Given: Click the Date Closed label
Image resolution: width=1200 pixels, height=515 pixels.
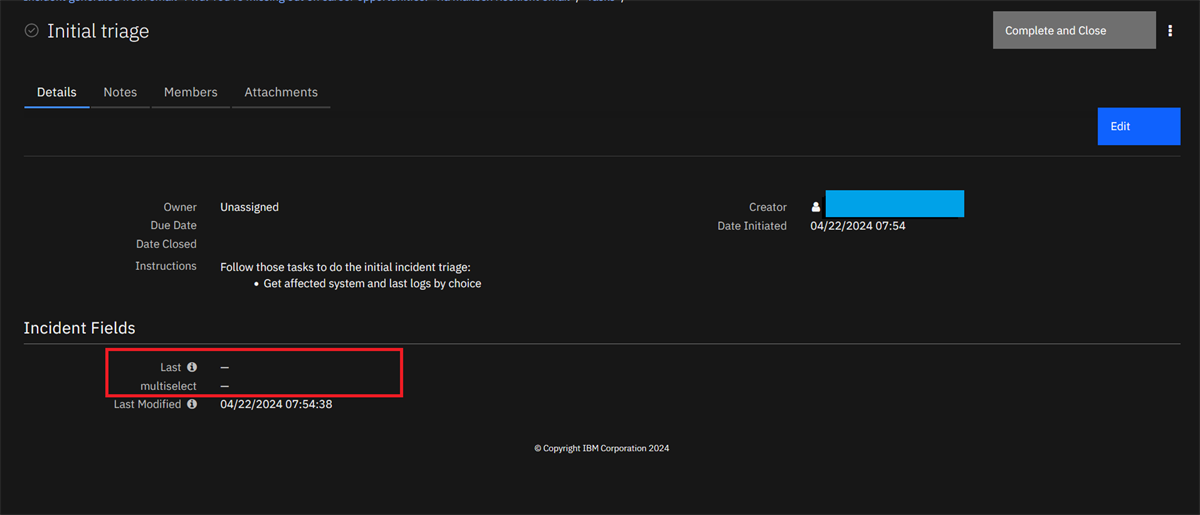Looking at the screenshot, I should (x=167, y=244).
